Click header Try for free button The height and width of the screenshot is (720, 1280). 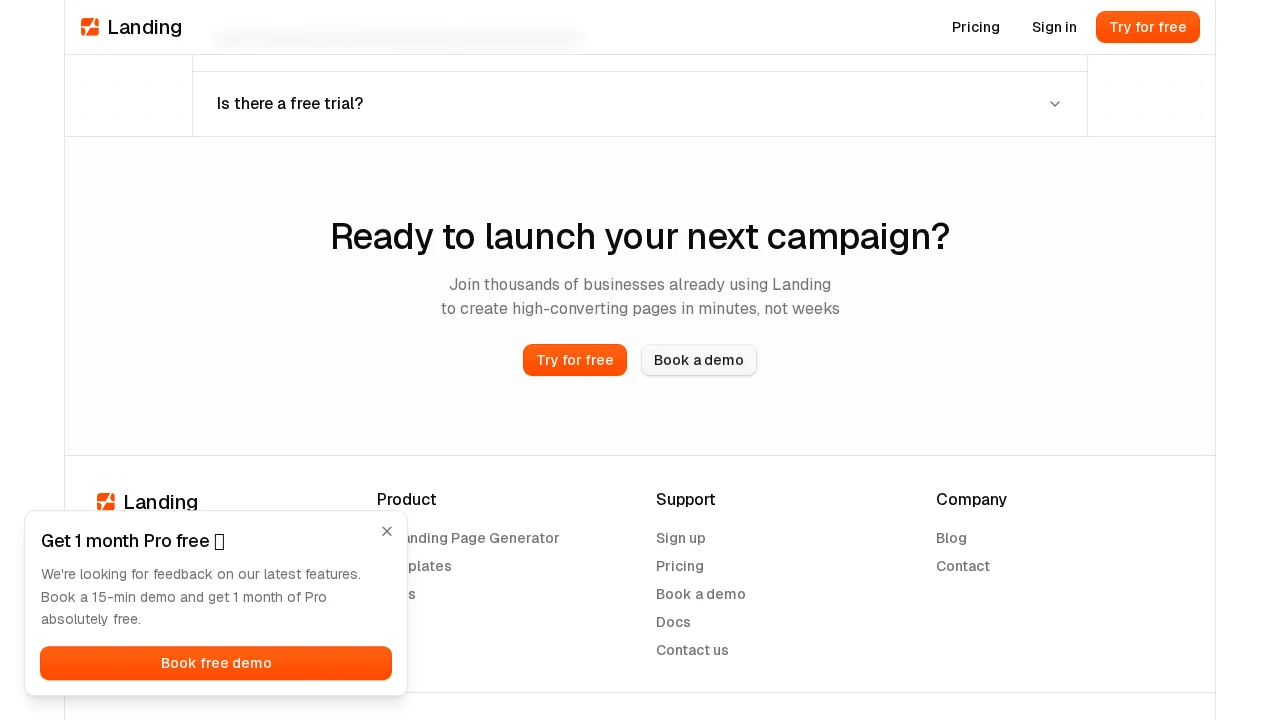pos(1147,27)
